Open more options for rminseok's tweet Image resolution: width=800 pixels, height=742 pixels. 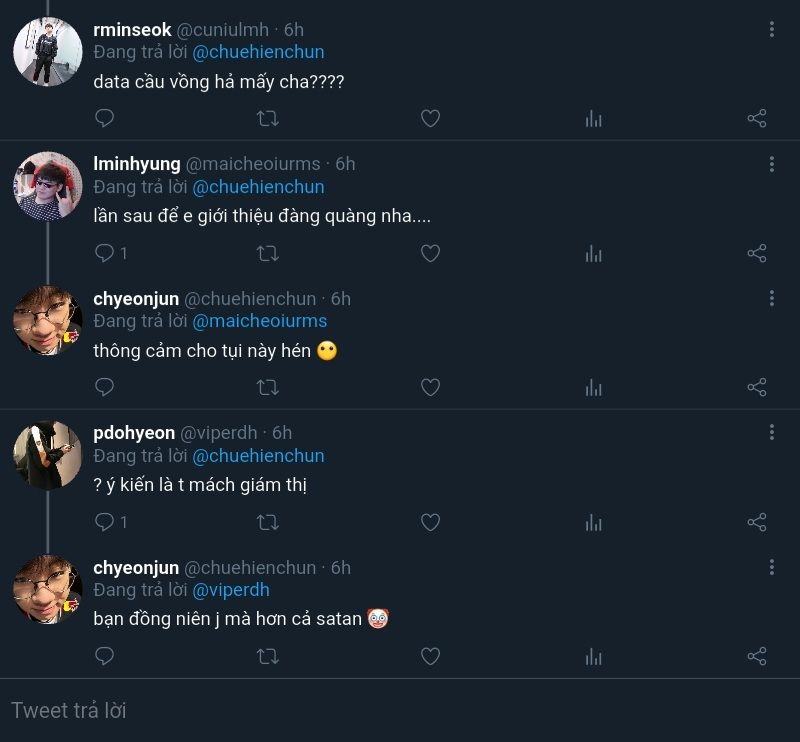click(772, 30)
